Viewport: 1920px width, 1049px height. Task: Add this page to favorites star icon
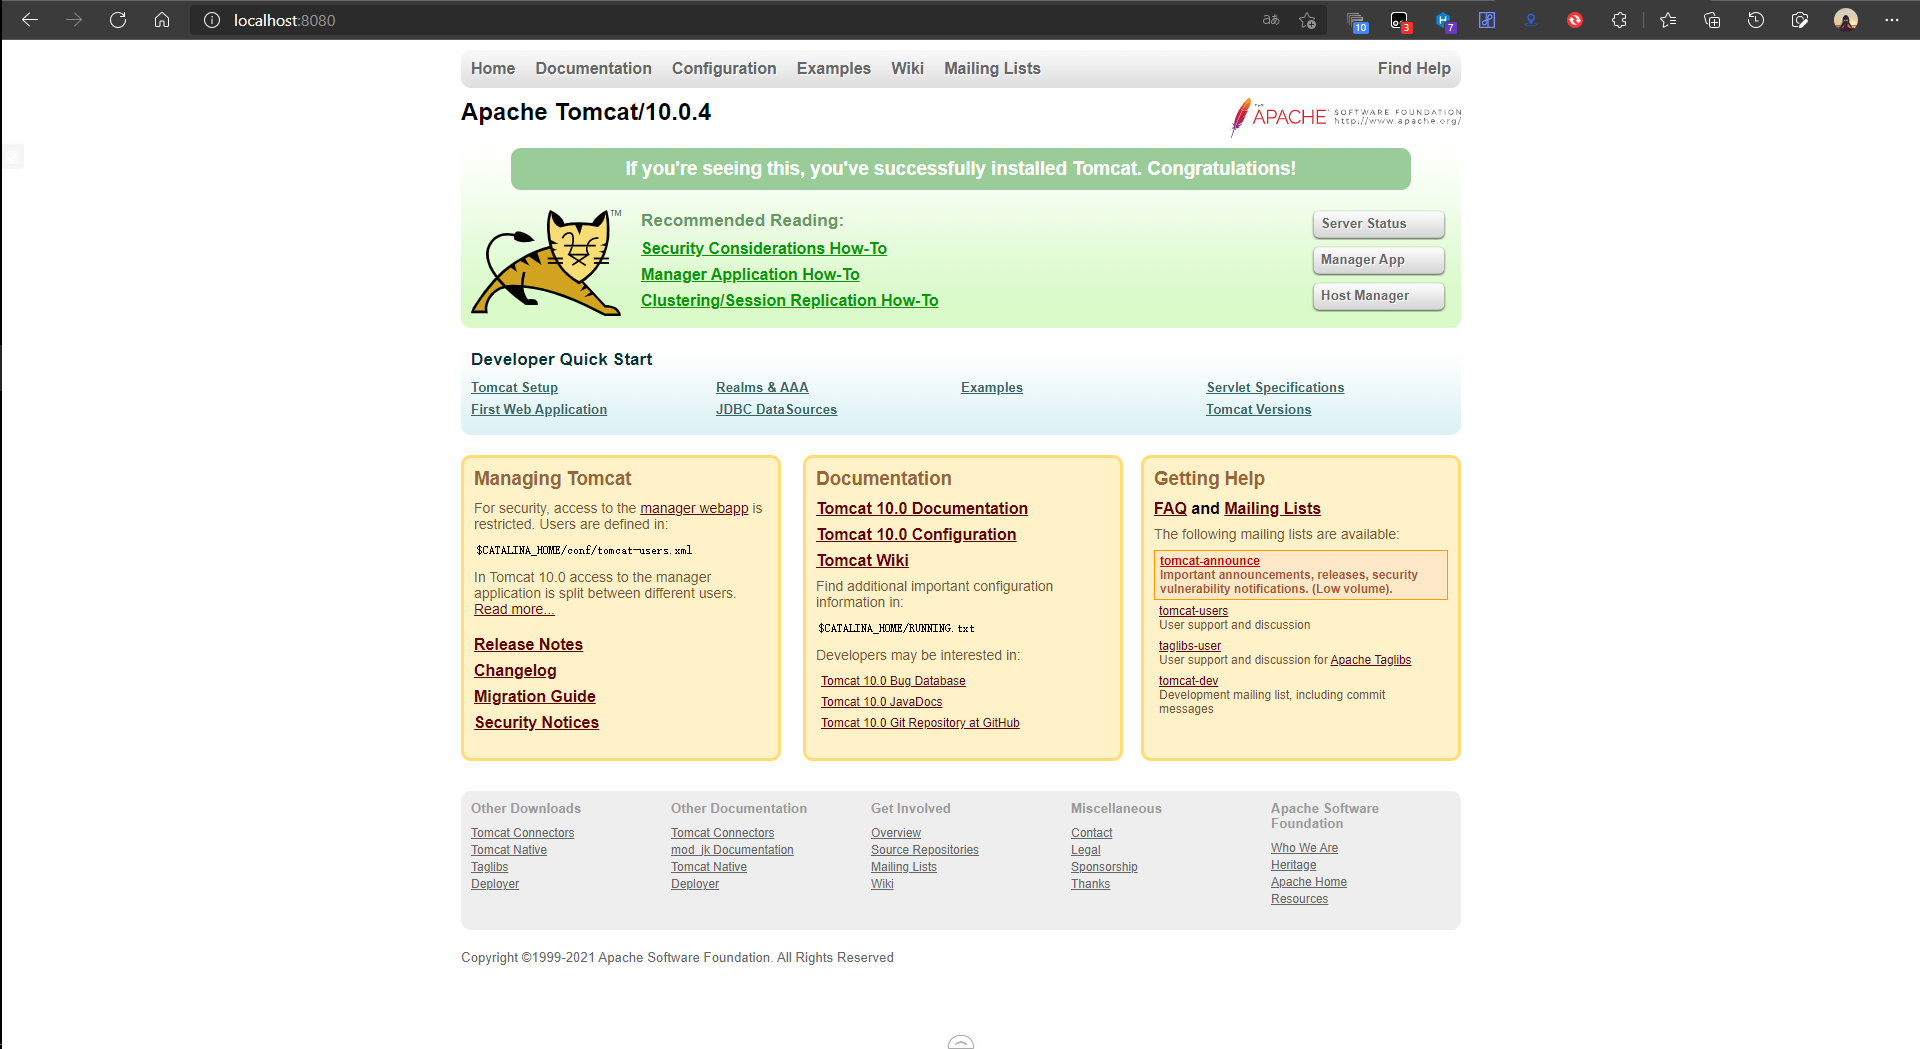(x=1307, y=20)
